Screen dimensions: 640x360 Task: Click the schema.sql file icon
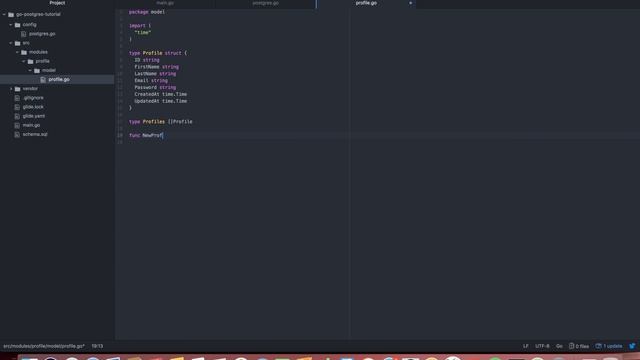tap(17, 134)
